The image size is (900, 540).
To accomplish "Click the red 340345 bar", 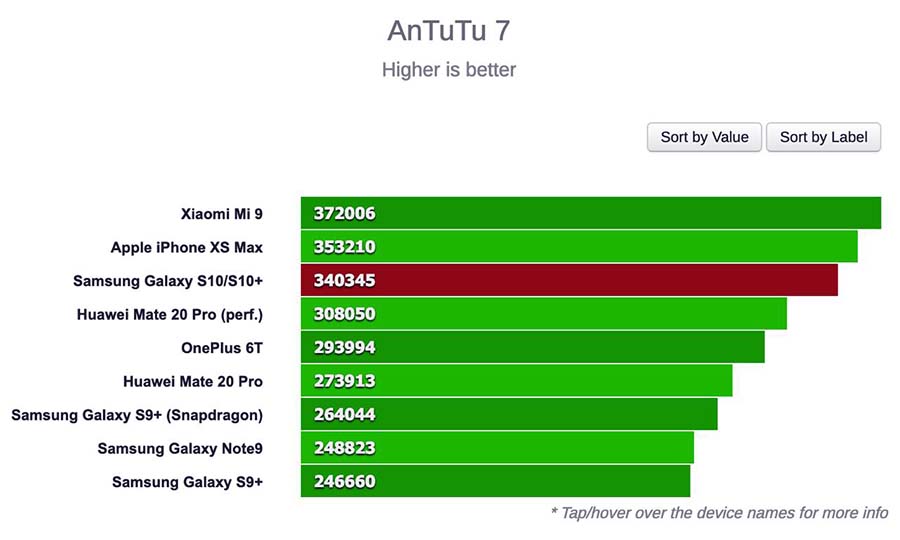I will coord(569,280).
